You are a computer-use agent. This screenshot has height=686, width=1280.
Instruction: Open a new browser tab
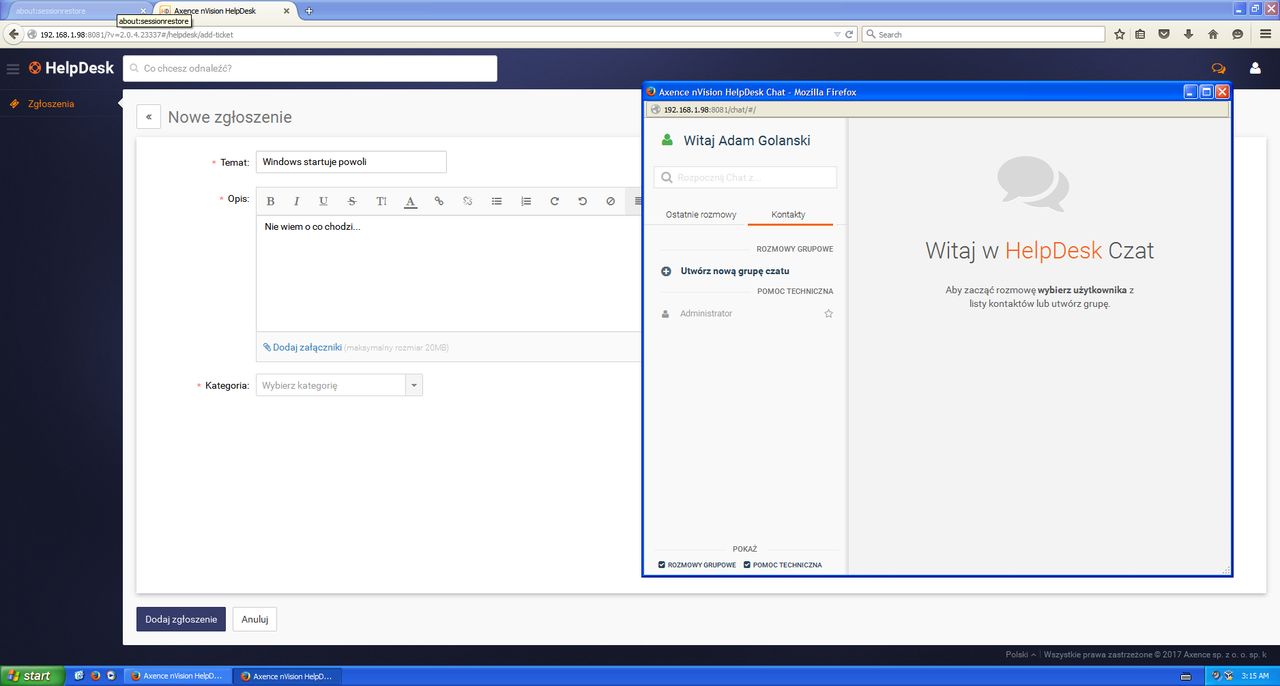pyautogui.click(x=308, y=10)
